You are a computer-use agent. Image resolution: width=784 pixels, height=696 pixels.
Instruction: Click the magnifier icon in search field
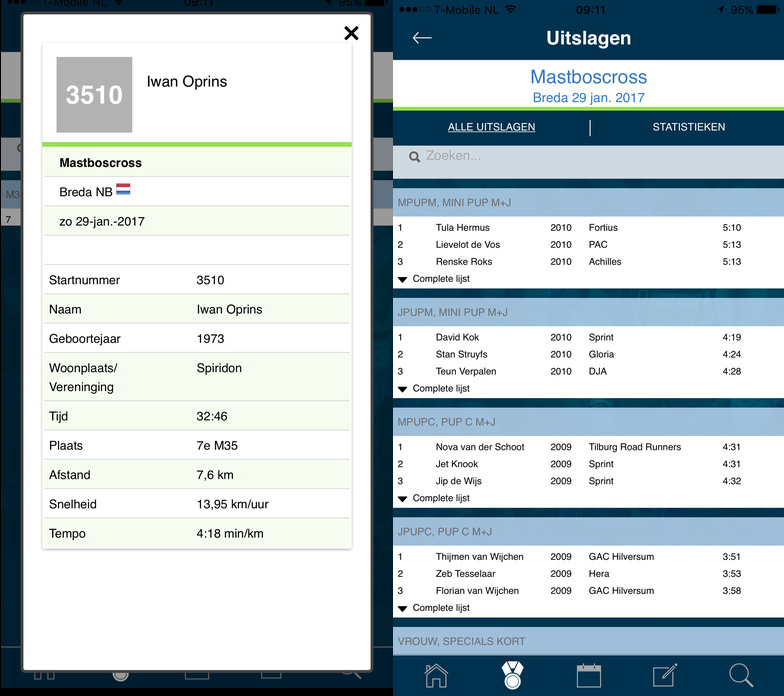[413, 156]
